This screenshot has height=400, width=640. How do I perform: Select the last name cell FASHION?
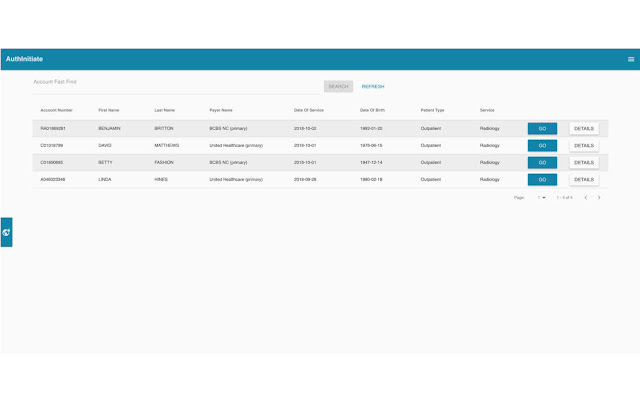tap(164, 162)
